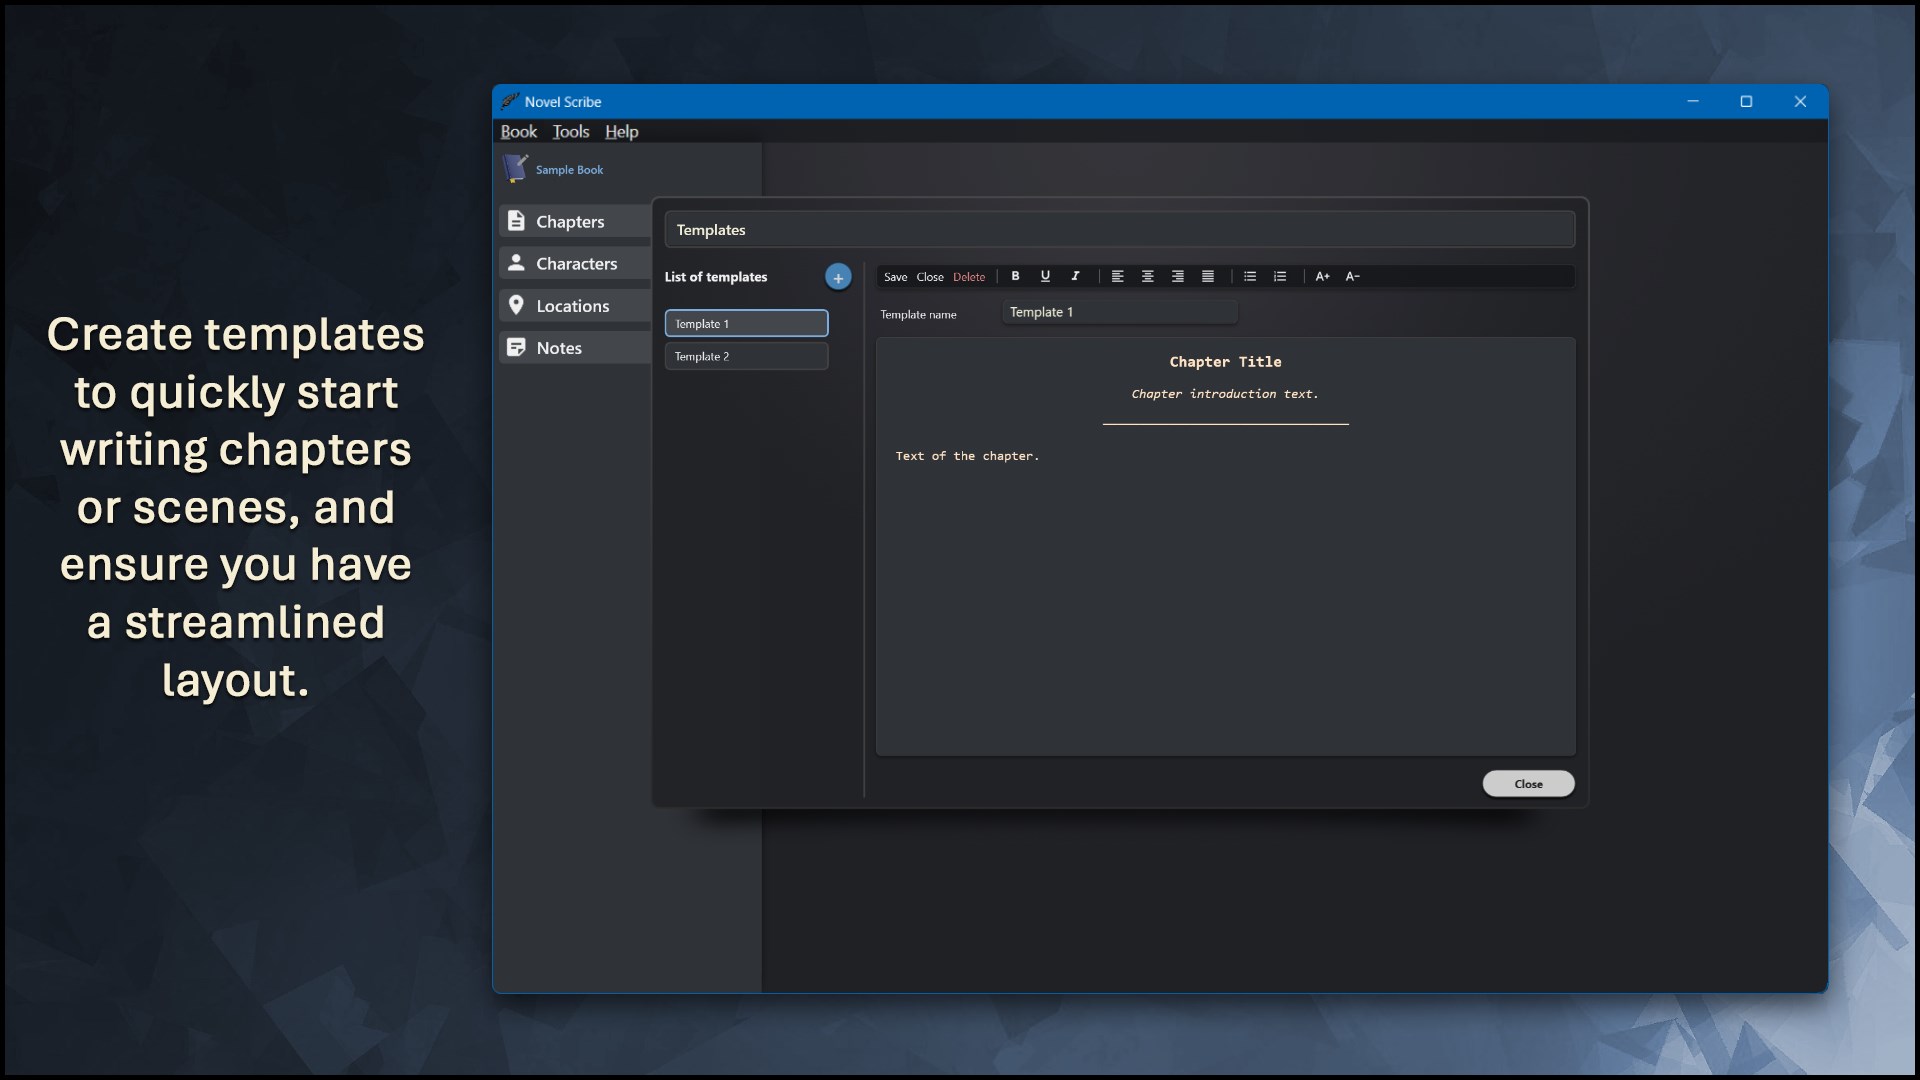
Task: Align text to the left
Action: (1118, 276)
